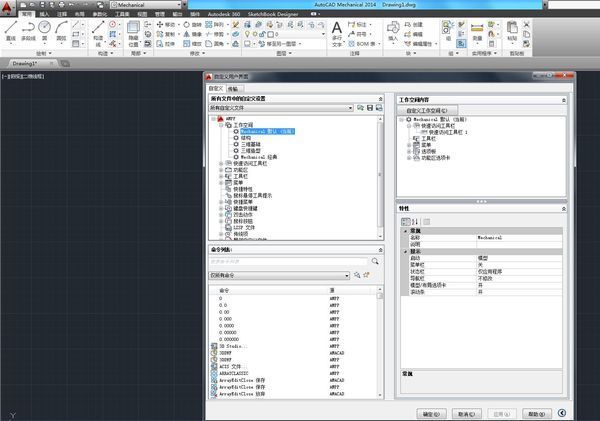Click the 3D Studio command row
Screen dimensions: 600x421
point(295,346)
